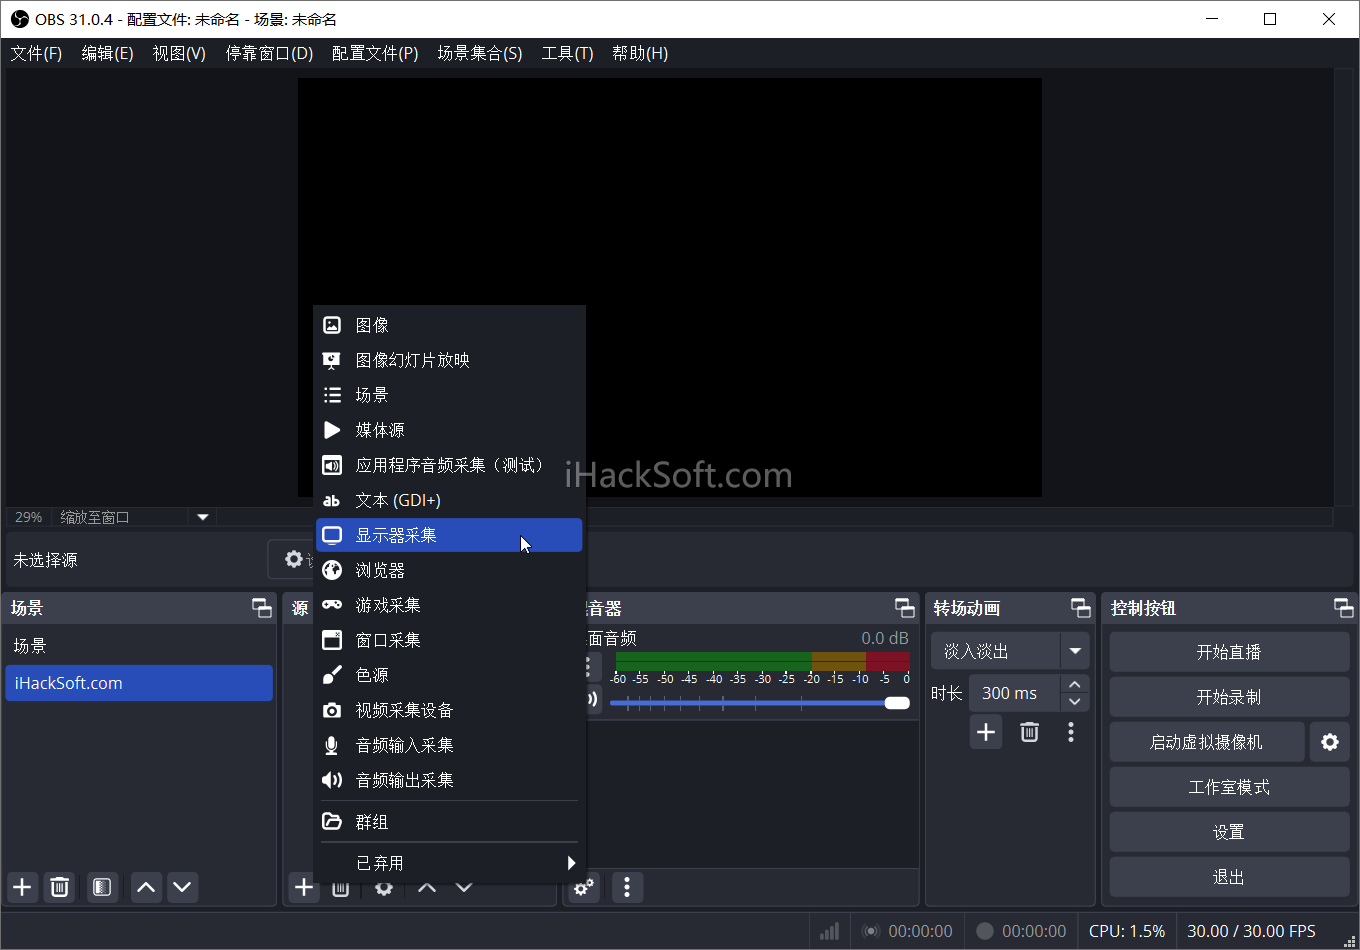Choose 音频输入采集 audio input capture
The height and width of the screenshot is (950, 1360).
click(x=449, y=745)
